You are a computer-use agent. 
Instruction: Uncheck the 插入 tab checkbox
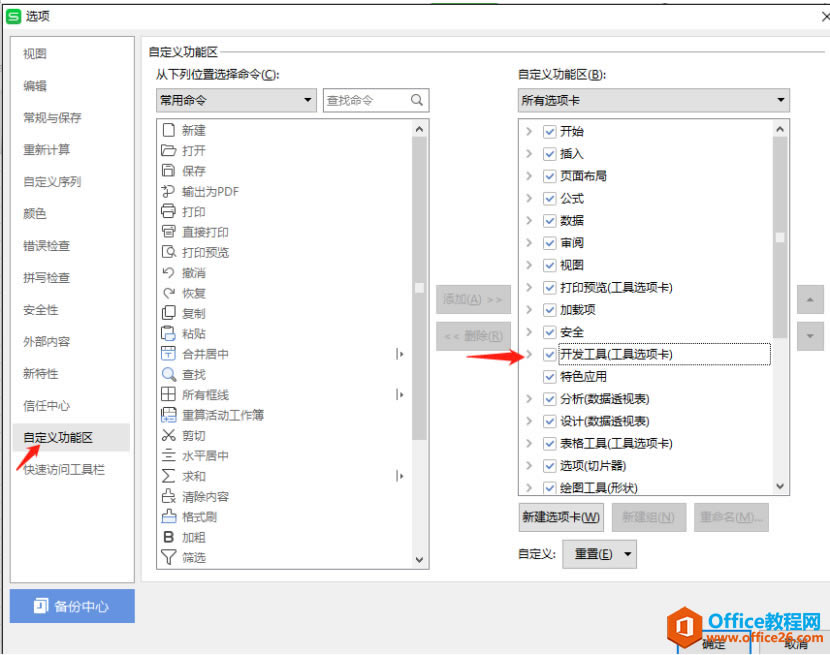549,154
